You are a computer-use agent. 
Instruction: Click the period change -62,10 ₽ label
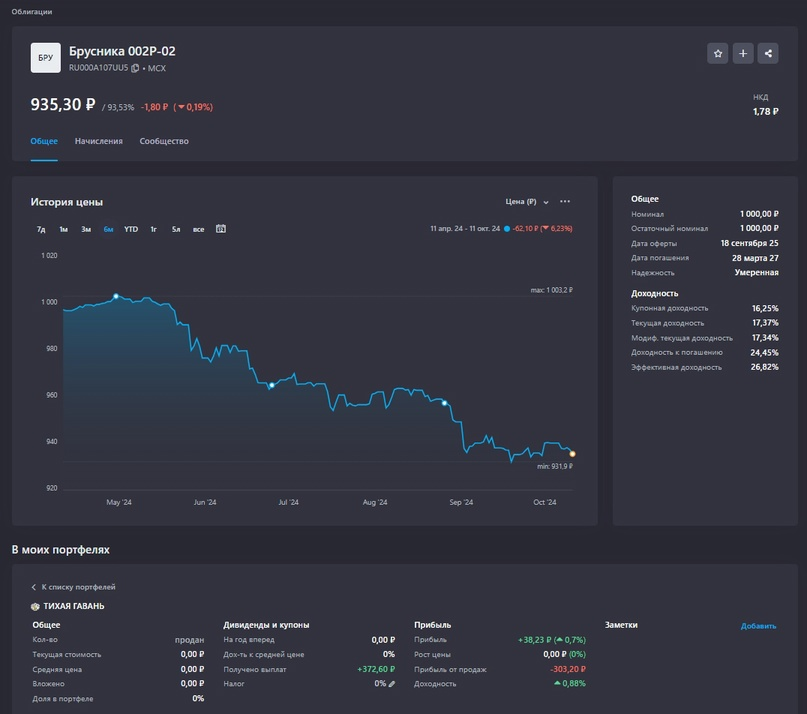(525, 229)
